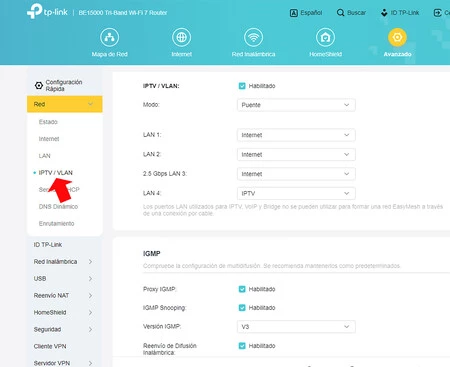Image resolution: width=450 pixels, height=367 pixels.
Task: Click the Buscar magnifier icon
Action: (340, 13)
